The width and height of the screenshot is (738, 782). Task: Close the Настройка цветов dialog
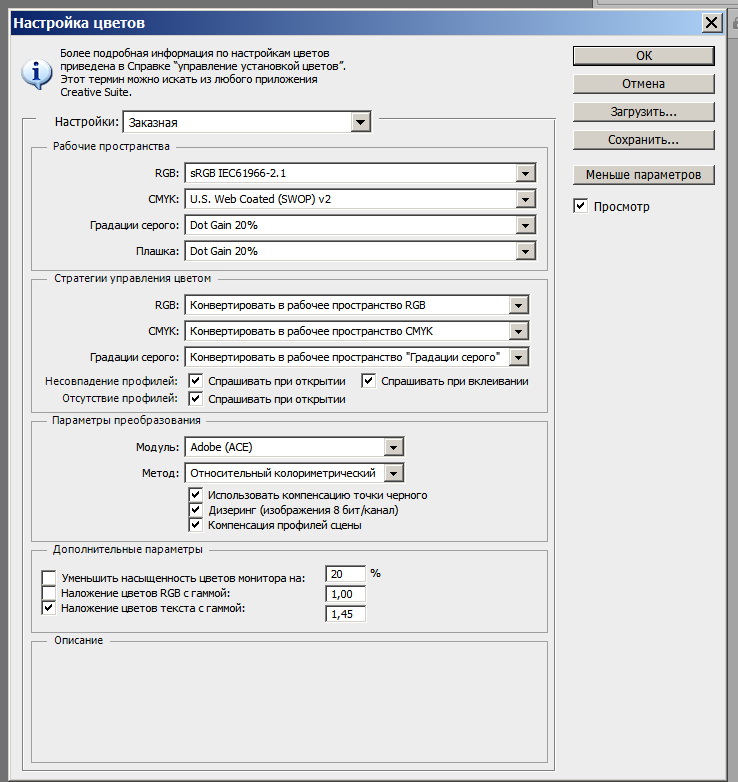711,22
